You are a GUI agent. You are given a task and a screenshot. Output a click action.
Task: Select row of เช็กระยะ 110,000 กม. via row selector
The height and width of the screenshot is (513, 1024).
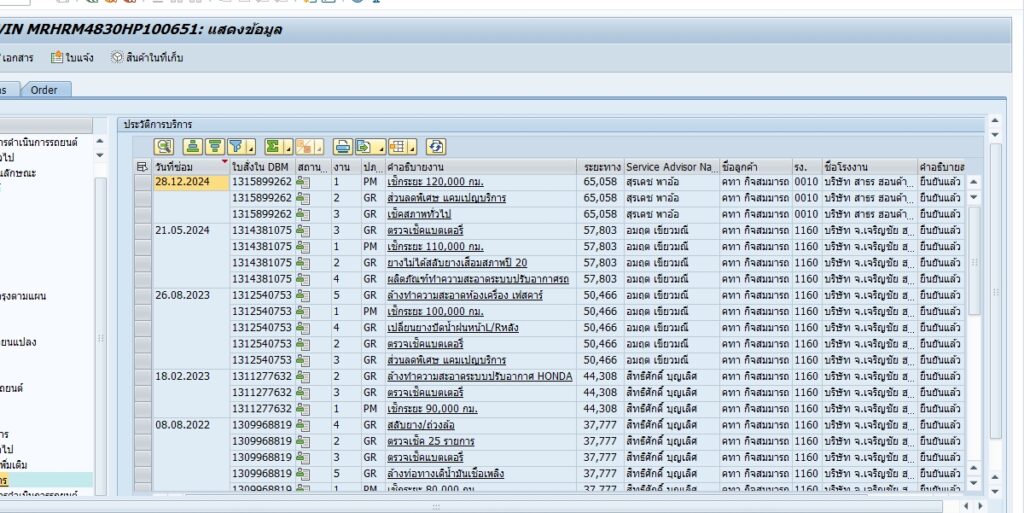tap(142, 247)
